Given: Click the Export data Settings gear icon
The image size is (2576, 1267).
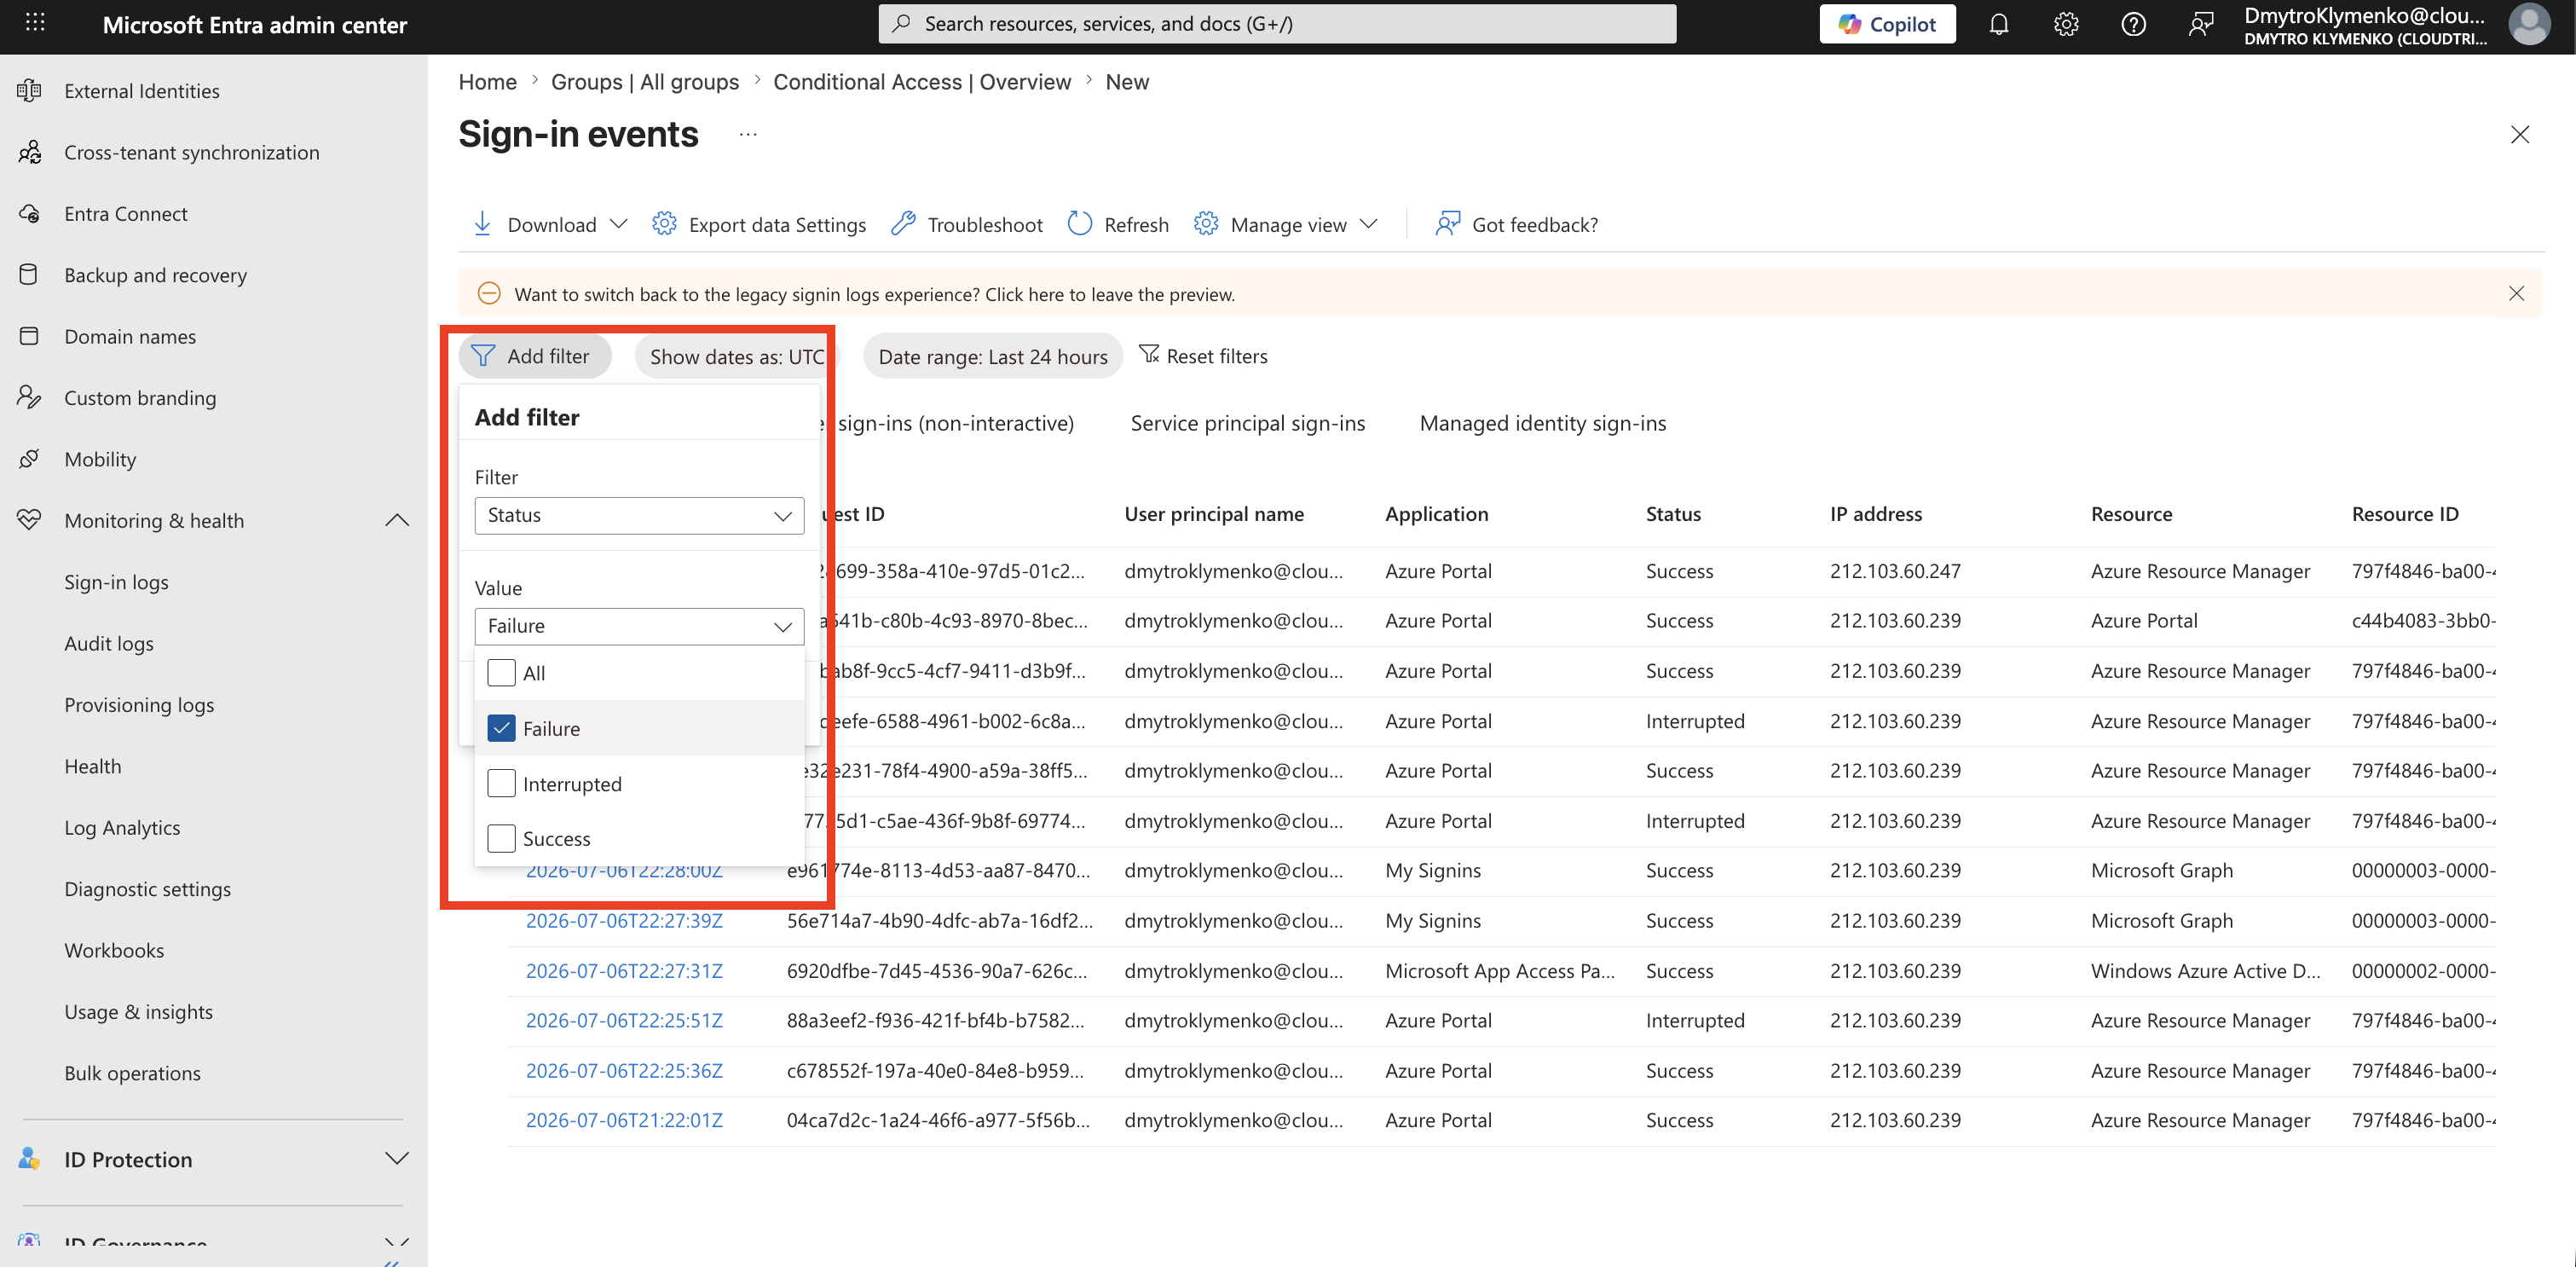Looking at the screenshot, I should coord(664,224).
